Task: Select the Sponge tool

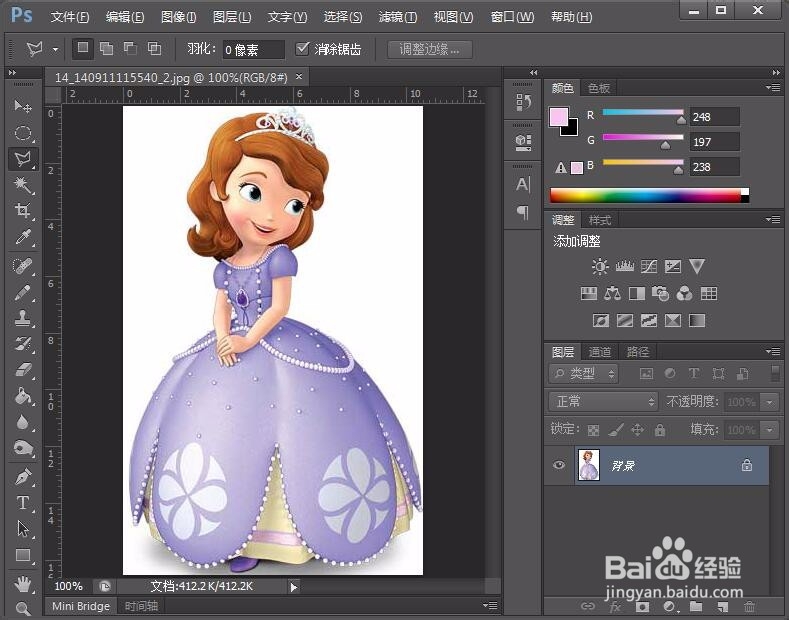Action: click(x=23, y=448)
